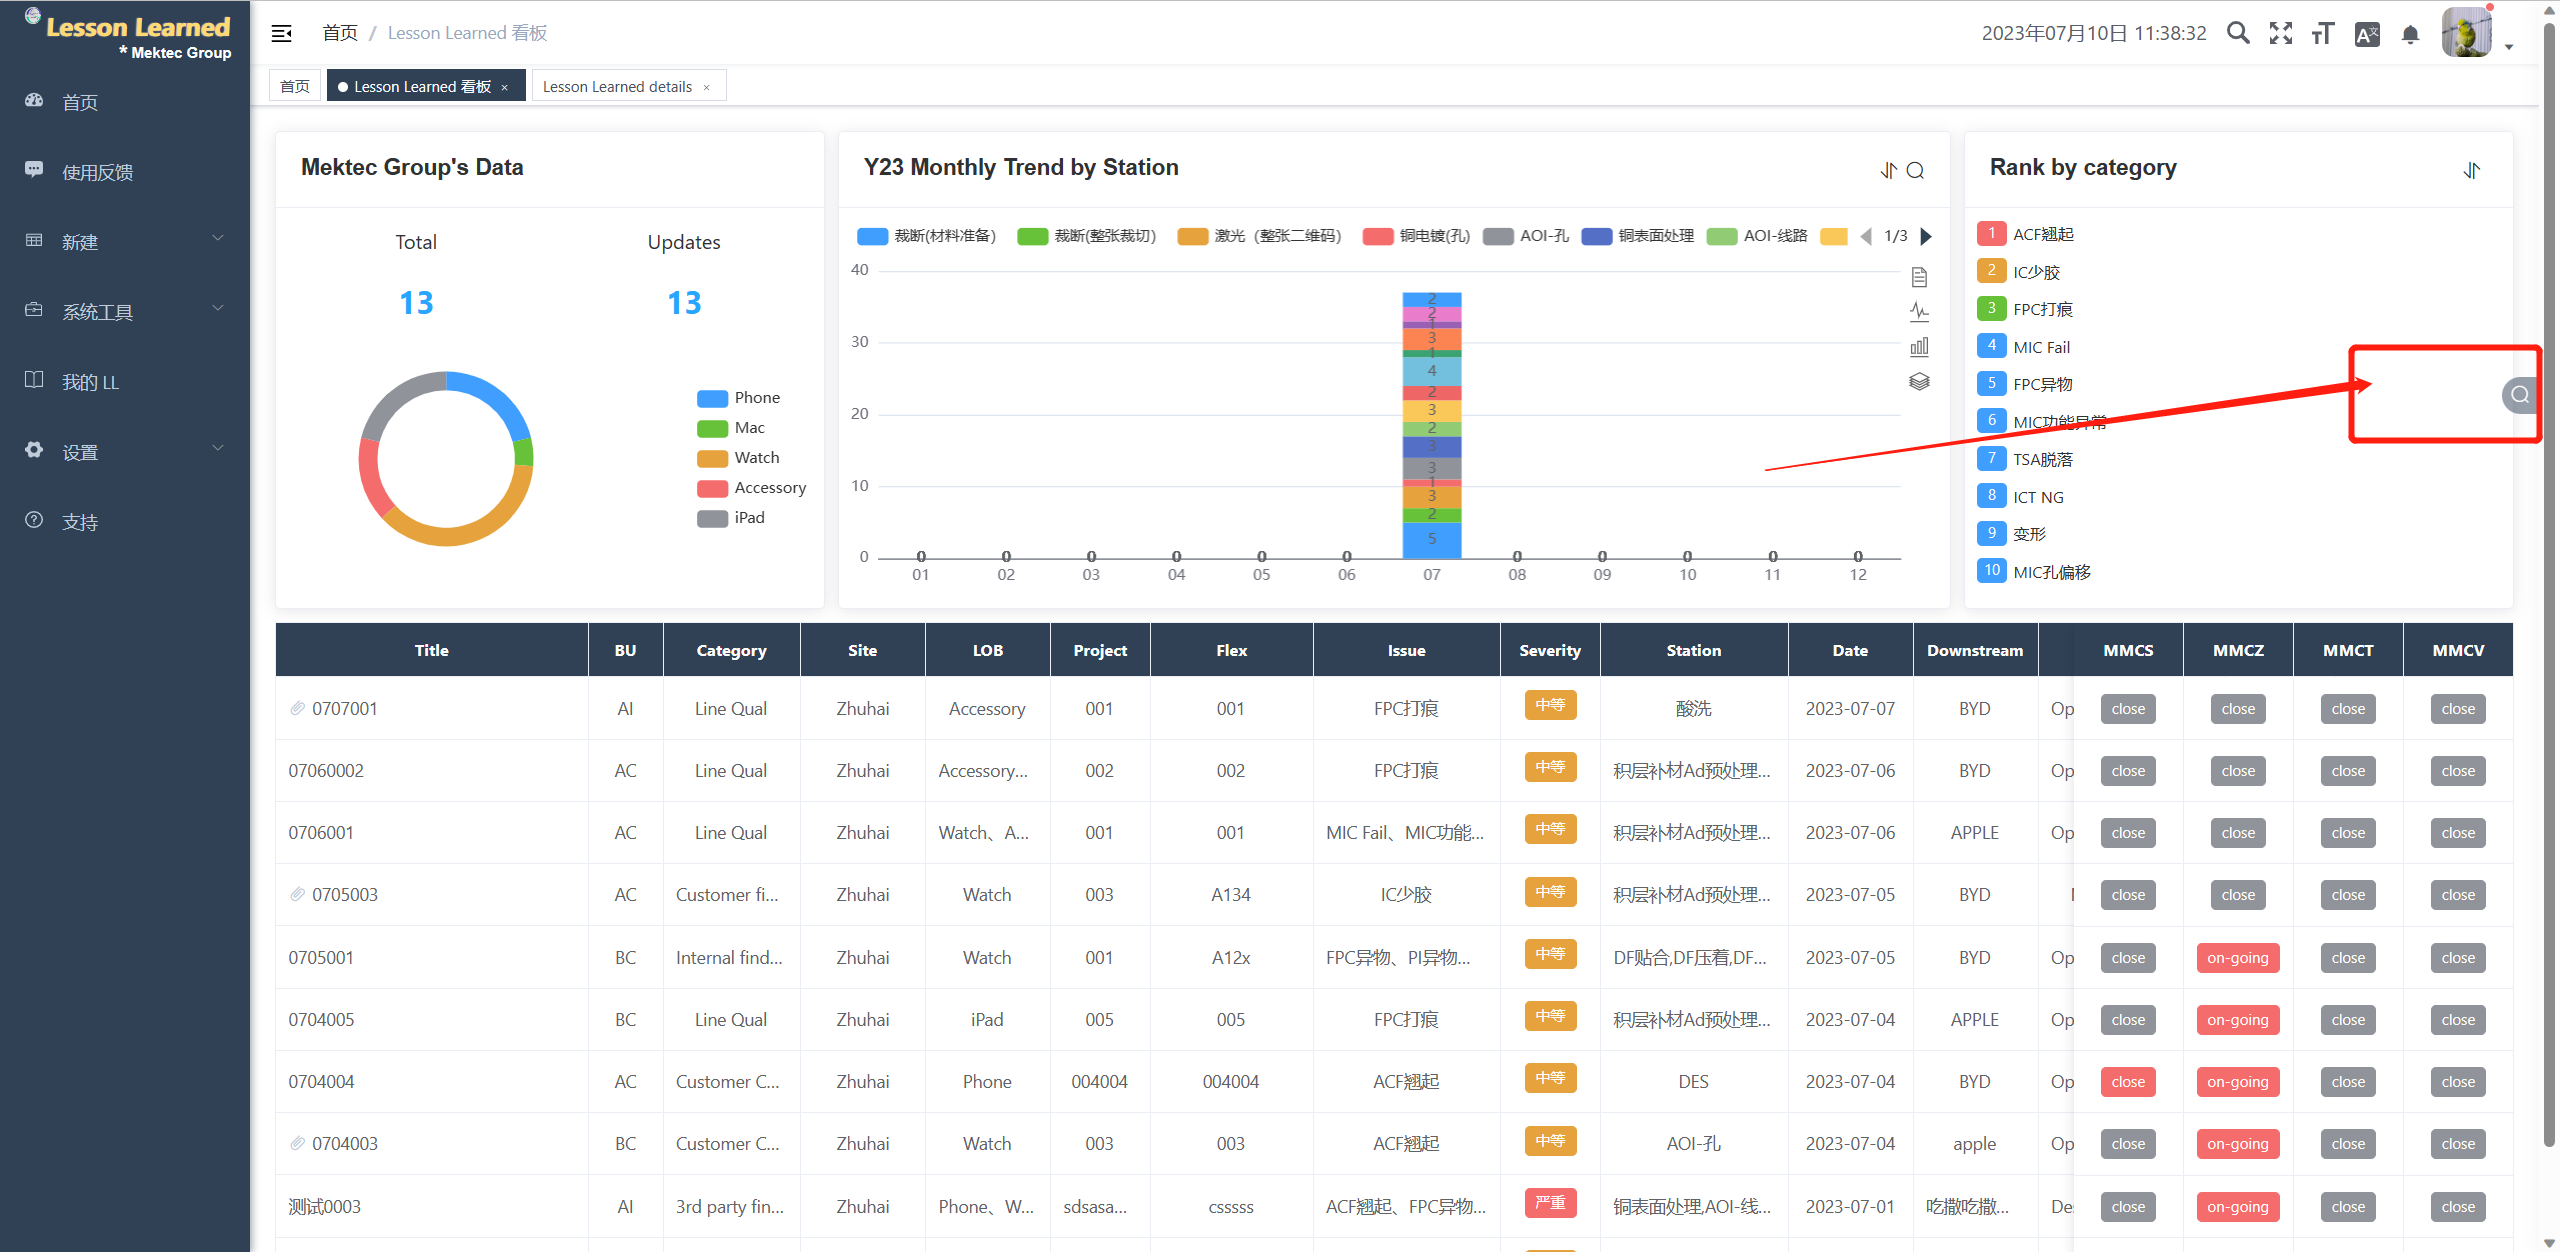Click the Accessory red legend swatch

[x=712, y=489]
